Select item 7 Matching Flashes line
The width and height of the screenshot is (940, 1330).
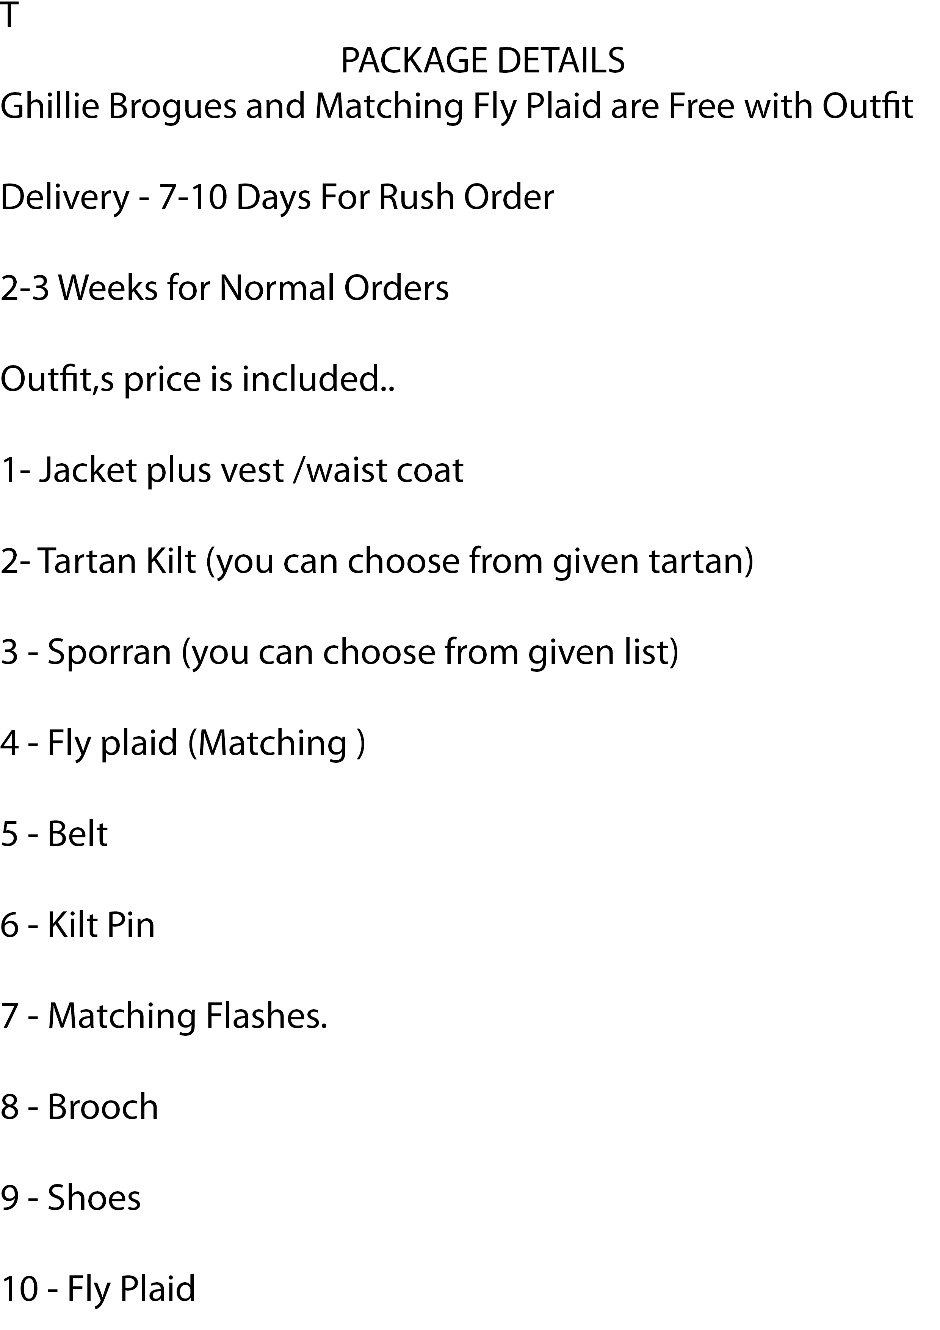point(164,1017)
